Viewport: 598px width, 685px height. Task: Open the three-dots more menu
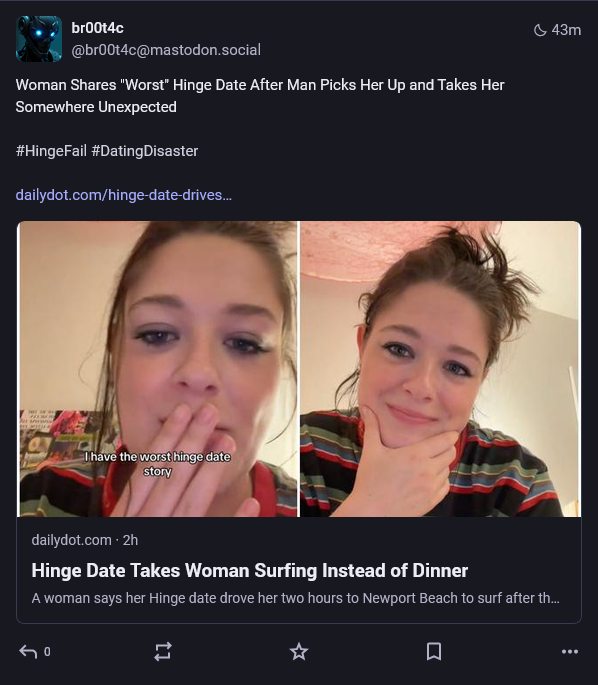coord(570,651)
